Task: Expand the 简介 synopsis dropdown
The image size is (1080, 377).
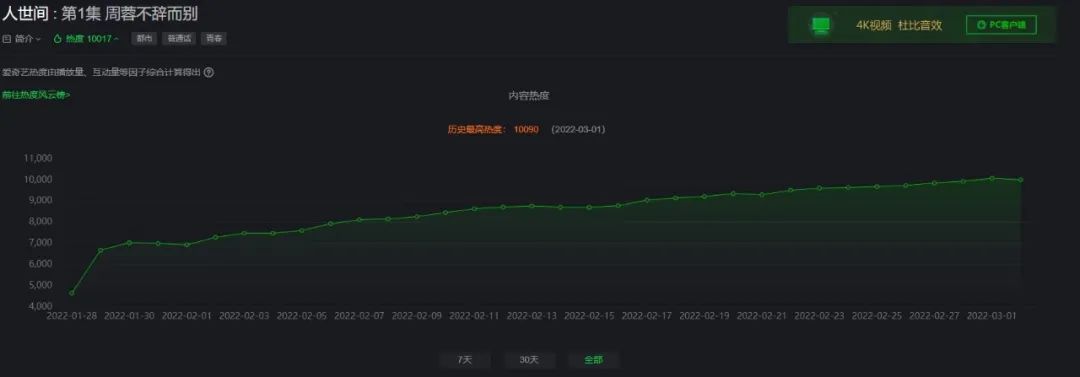Action: pos(28,39)
